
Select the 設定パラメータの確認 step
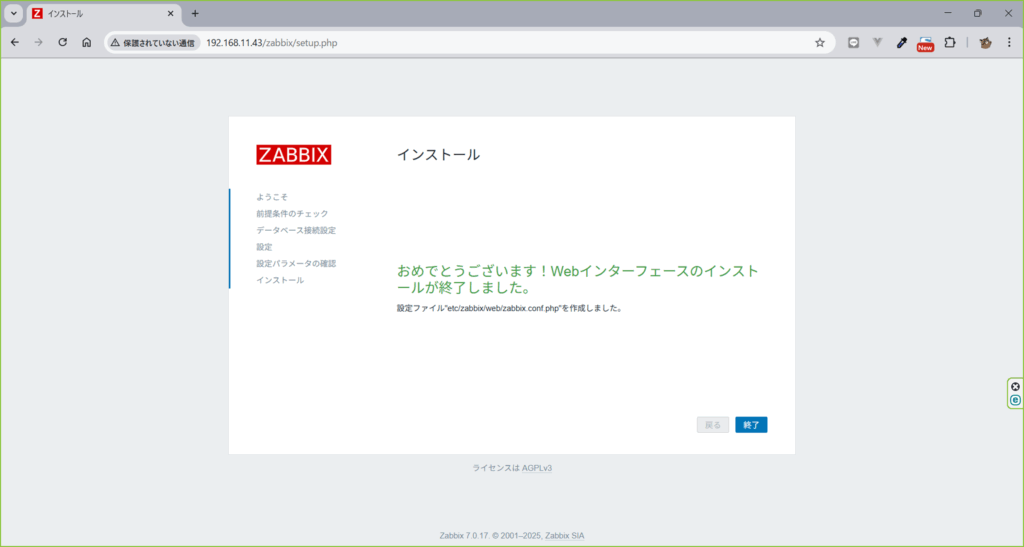[x=296, y=264]
